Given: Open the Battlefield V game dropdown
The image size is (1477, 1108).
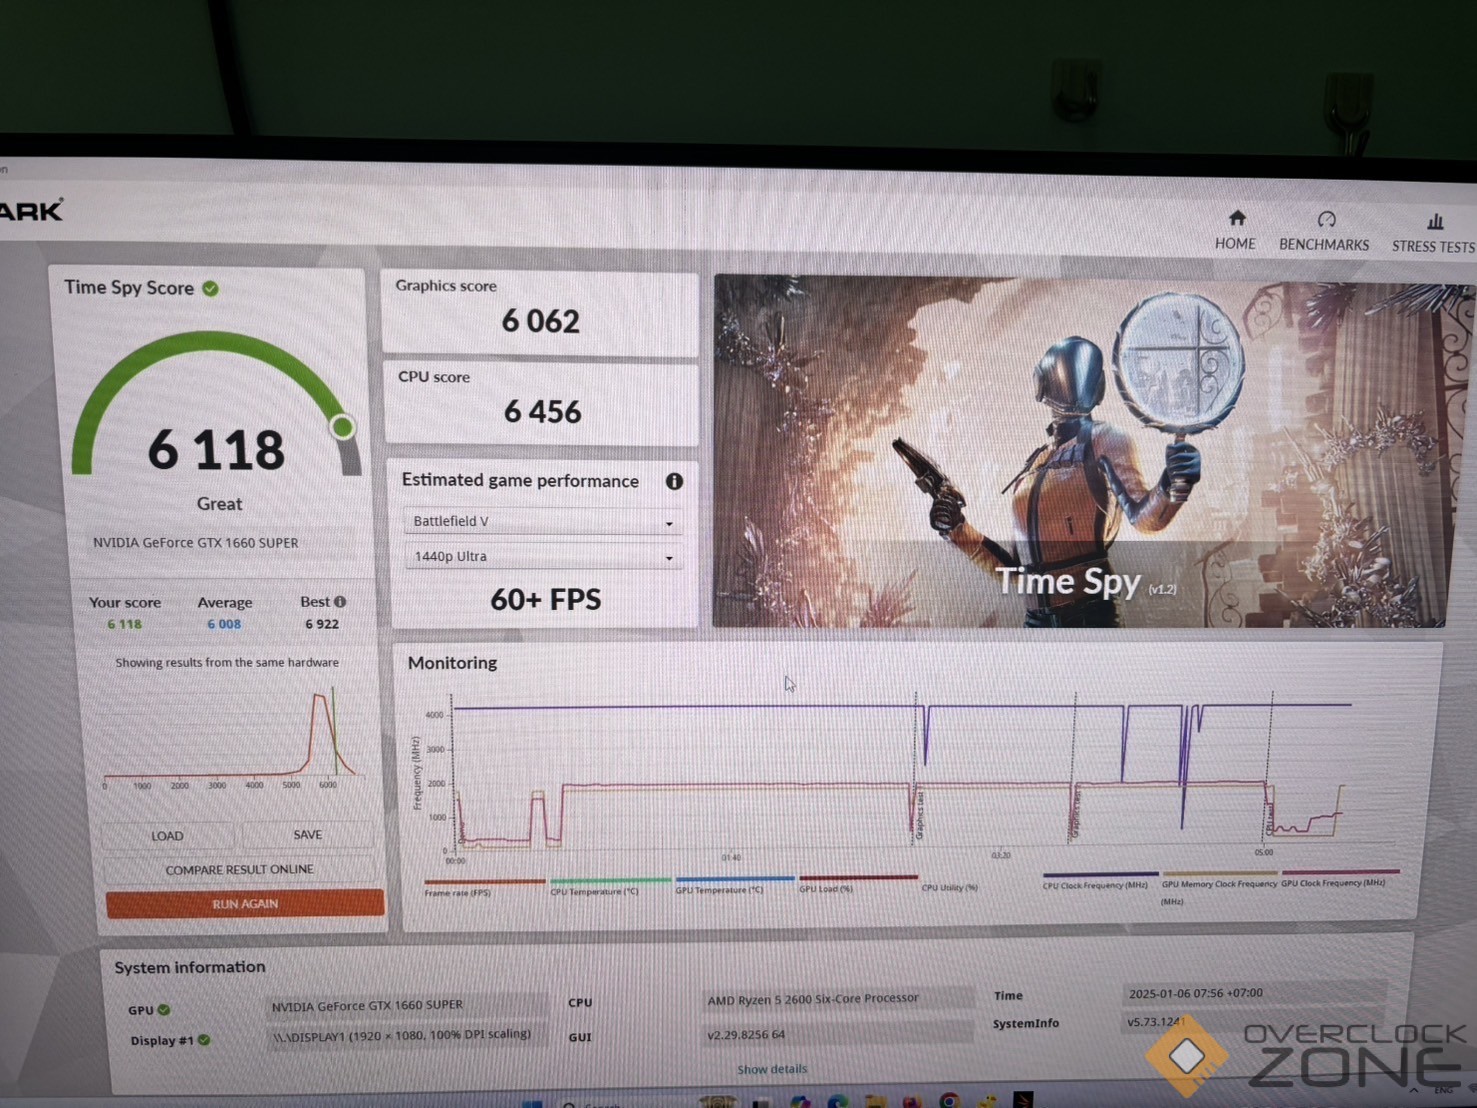Looking at the screenshot, I should click(x=543, y=522).
